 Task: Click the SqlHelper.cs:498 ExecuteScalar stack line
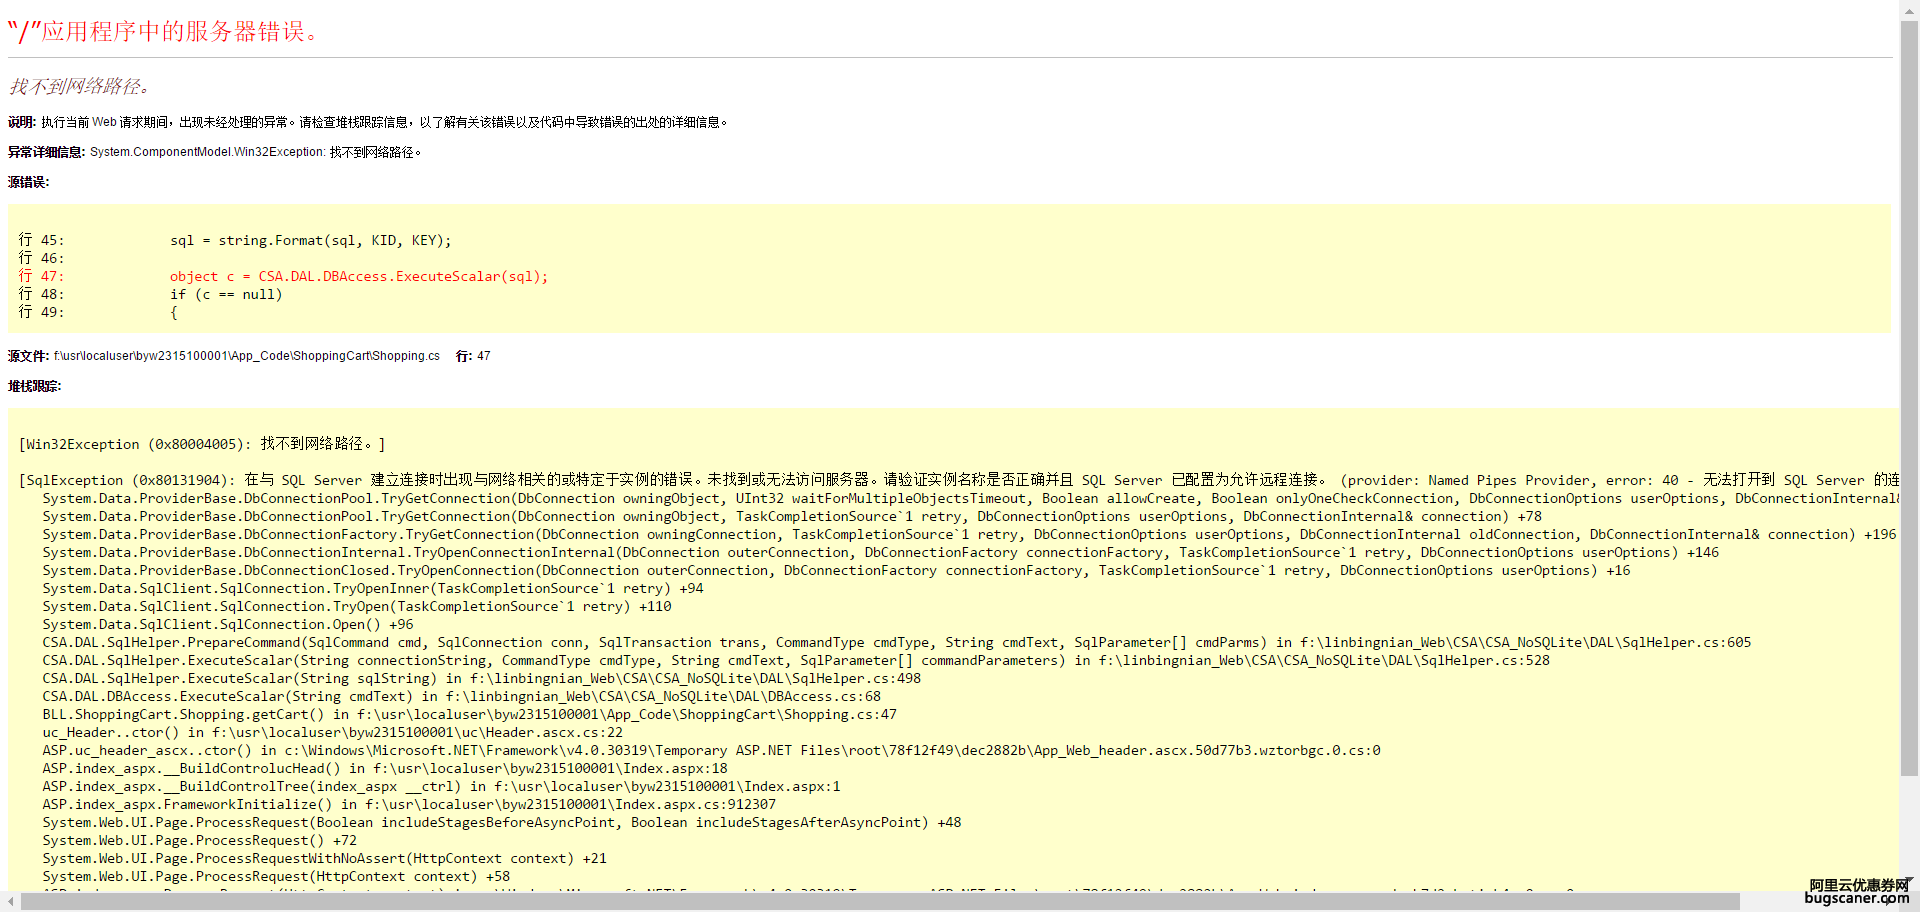pyautogui.click(x=482, y=678)
